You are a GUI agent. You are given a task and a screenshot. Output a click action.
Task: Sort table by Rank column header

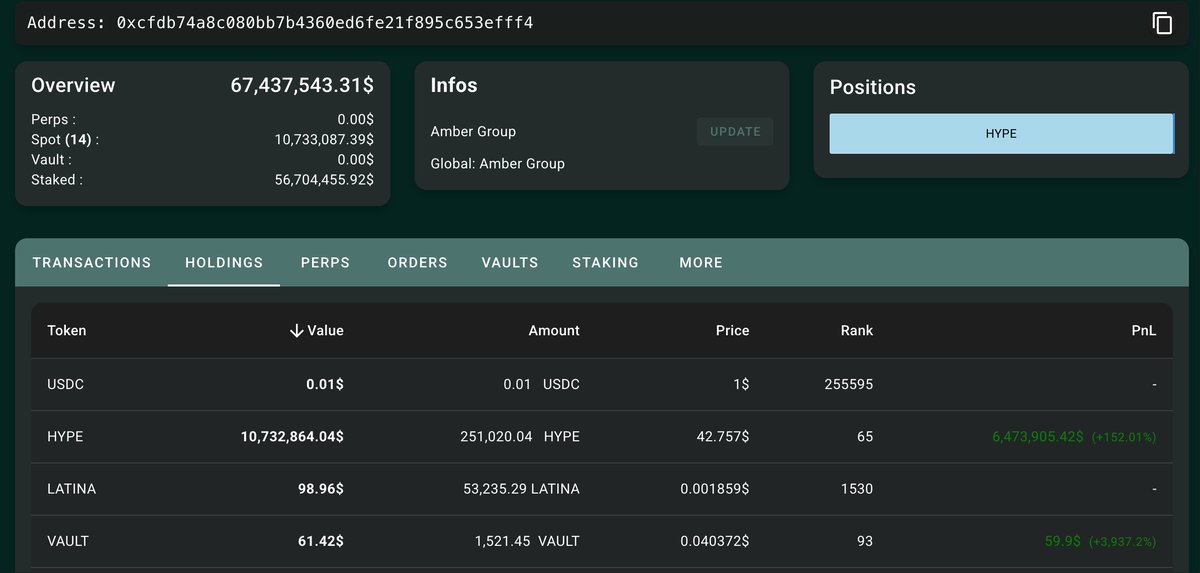857,331
